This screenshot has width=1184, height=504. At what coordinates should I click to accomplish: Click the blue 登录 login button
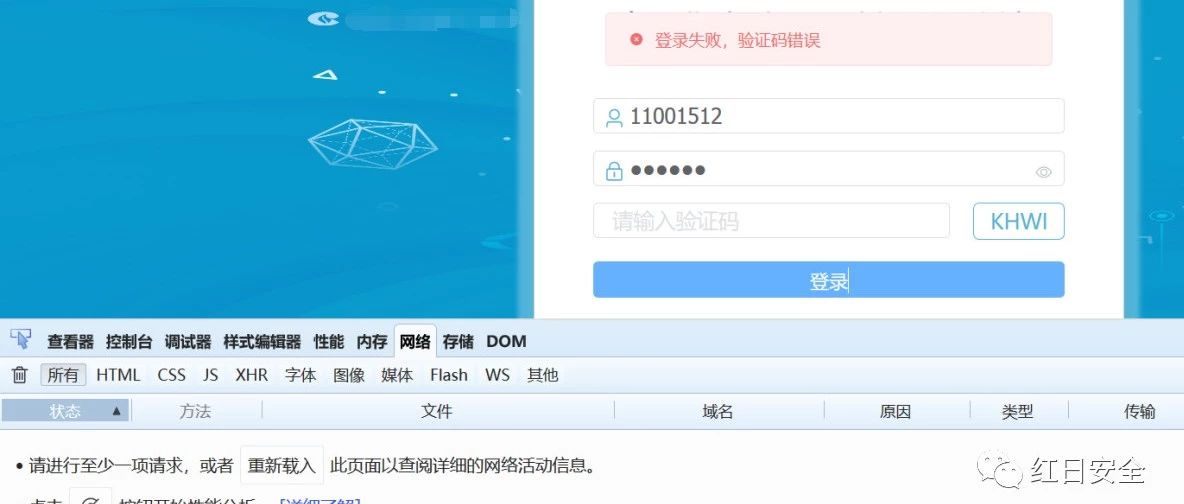828,280
